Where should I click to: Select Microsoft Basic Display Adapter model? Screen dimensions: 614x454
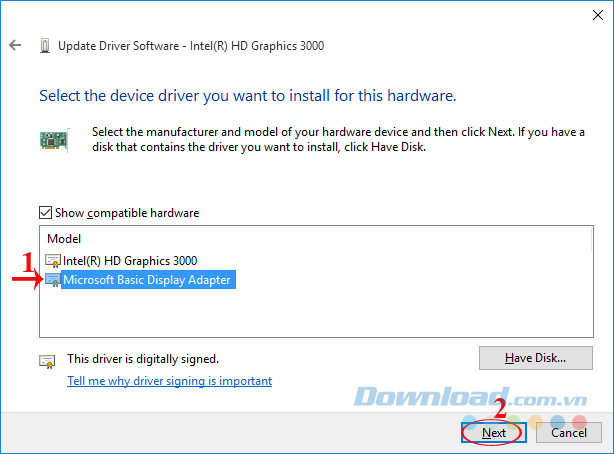click(x=148, y=280)
